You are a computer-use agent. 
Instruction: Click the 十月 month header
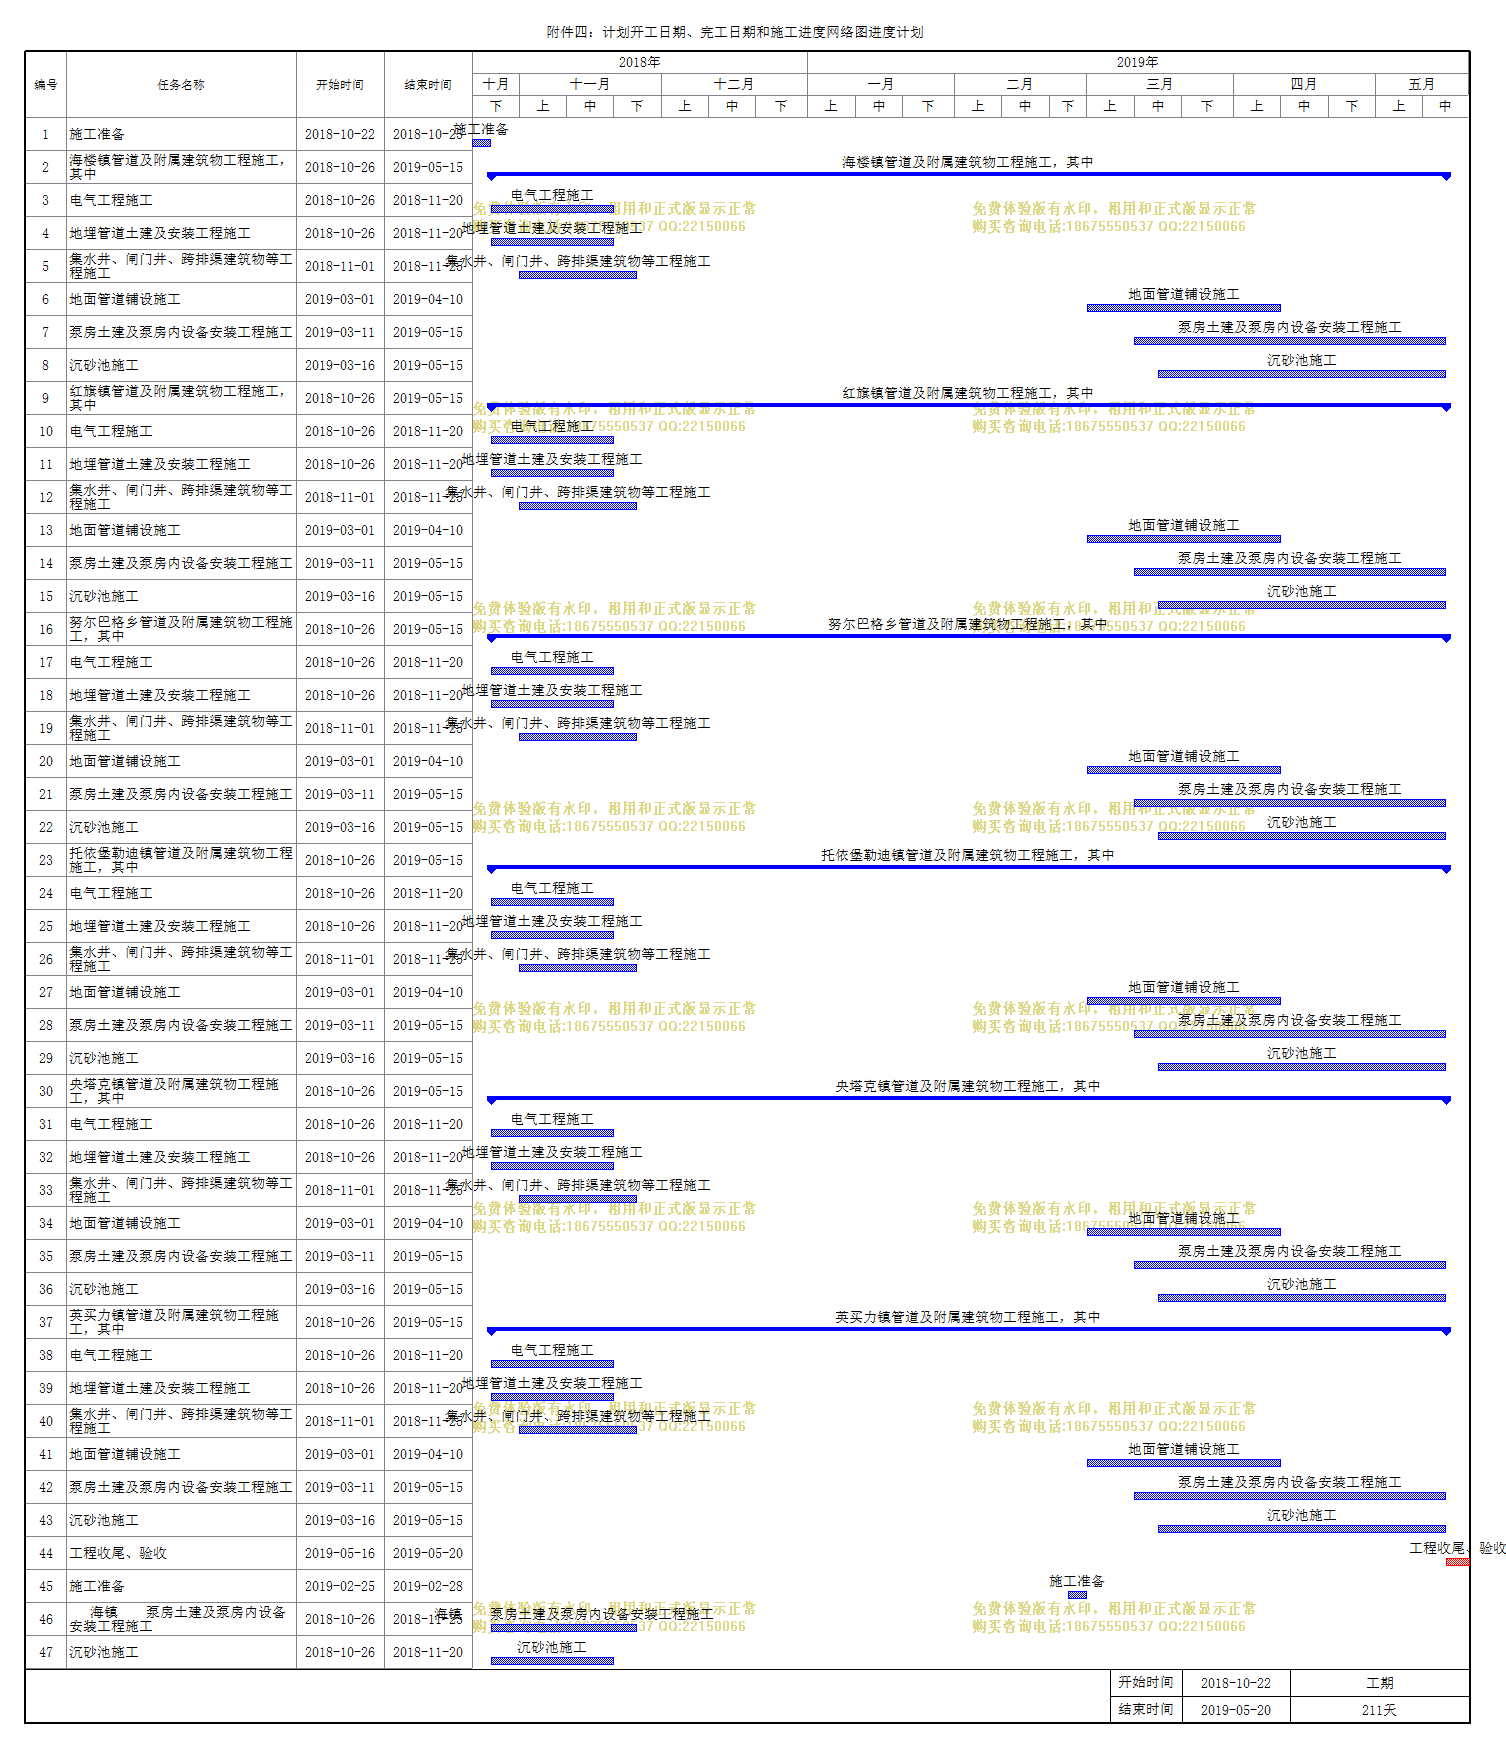496,84
